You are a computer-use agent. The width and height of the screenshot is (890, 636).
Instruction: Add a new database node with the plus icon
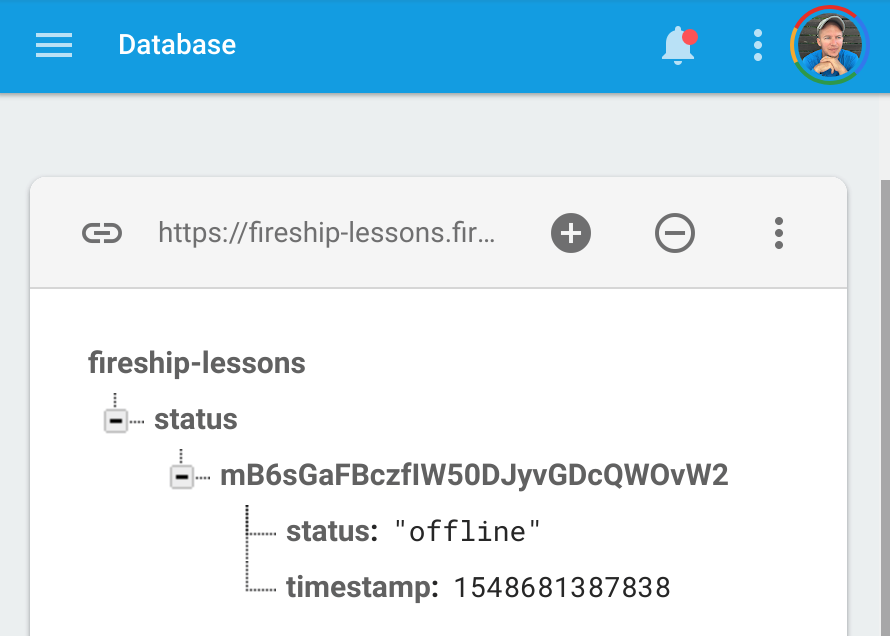(570, 233)
